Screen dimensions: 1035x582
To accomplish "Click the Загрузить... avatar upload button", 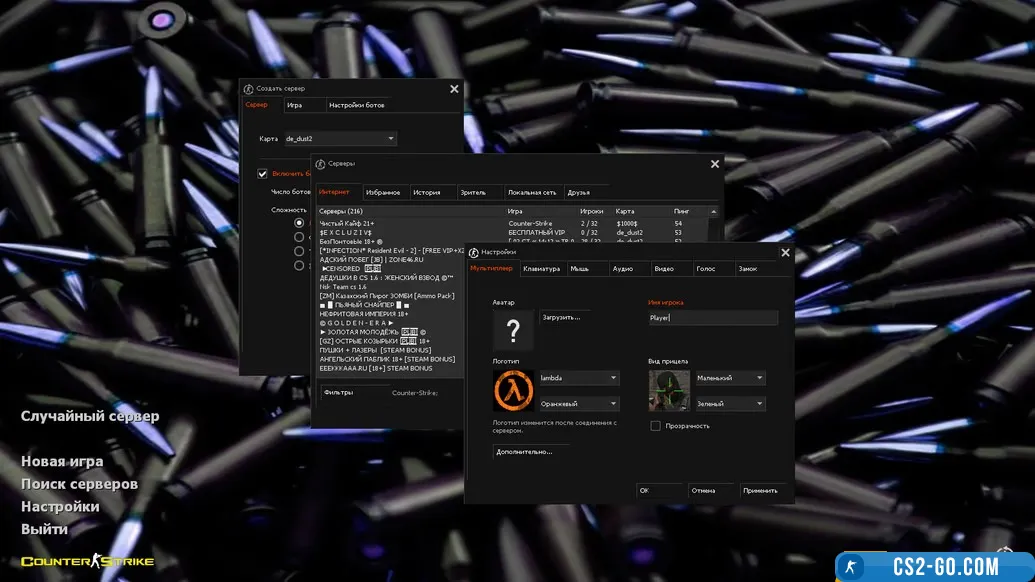I will (x=560, y=317).
